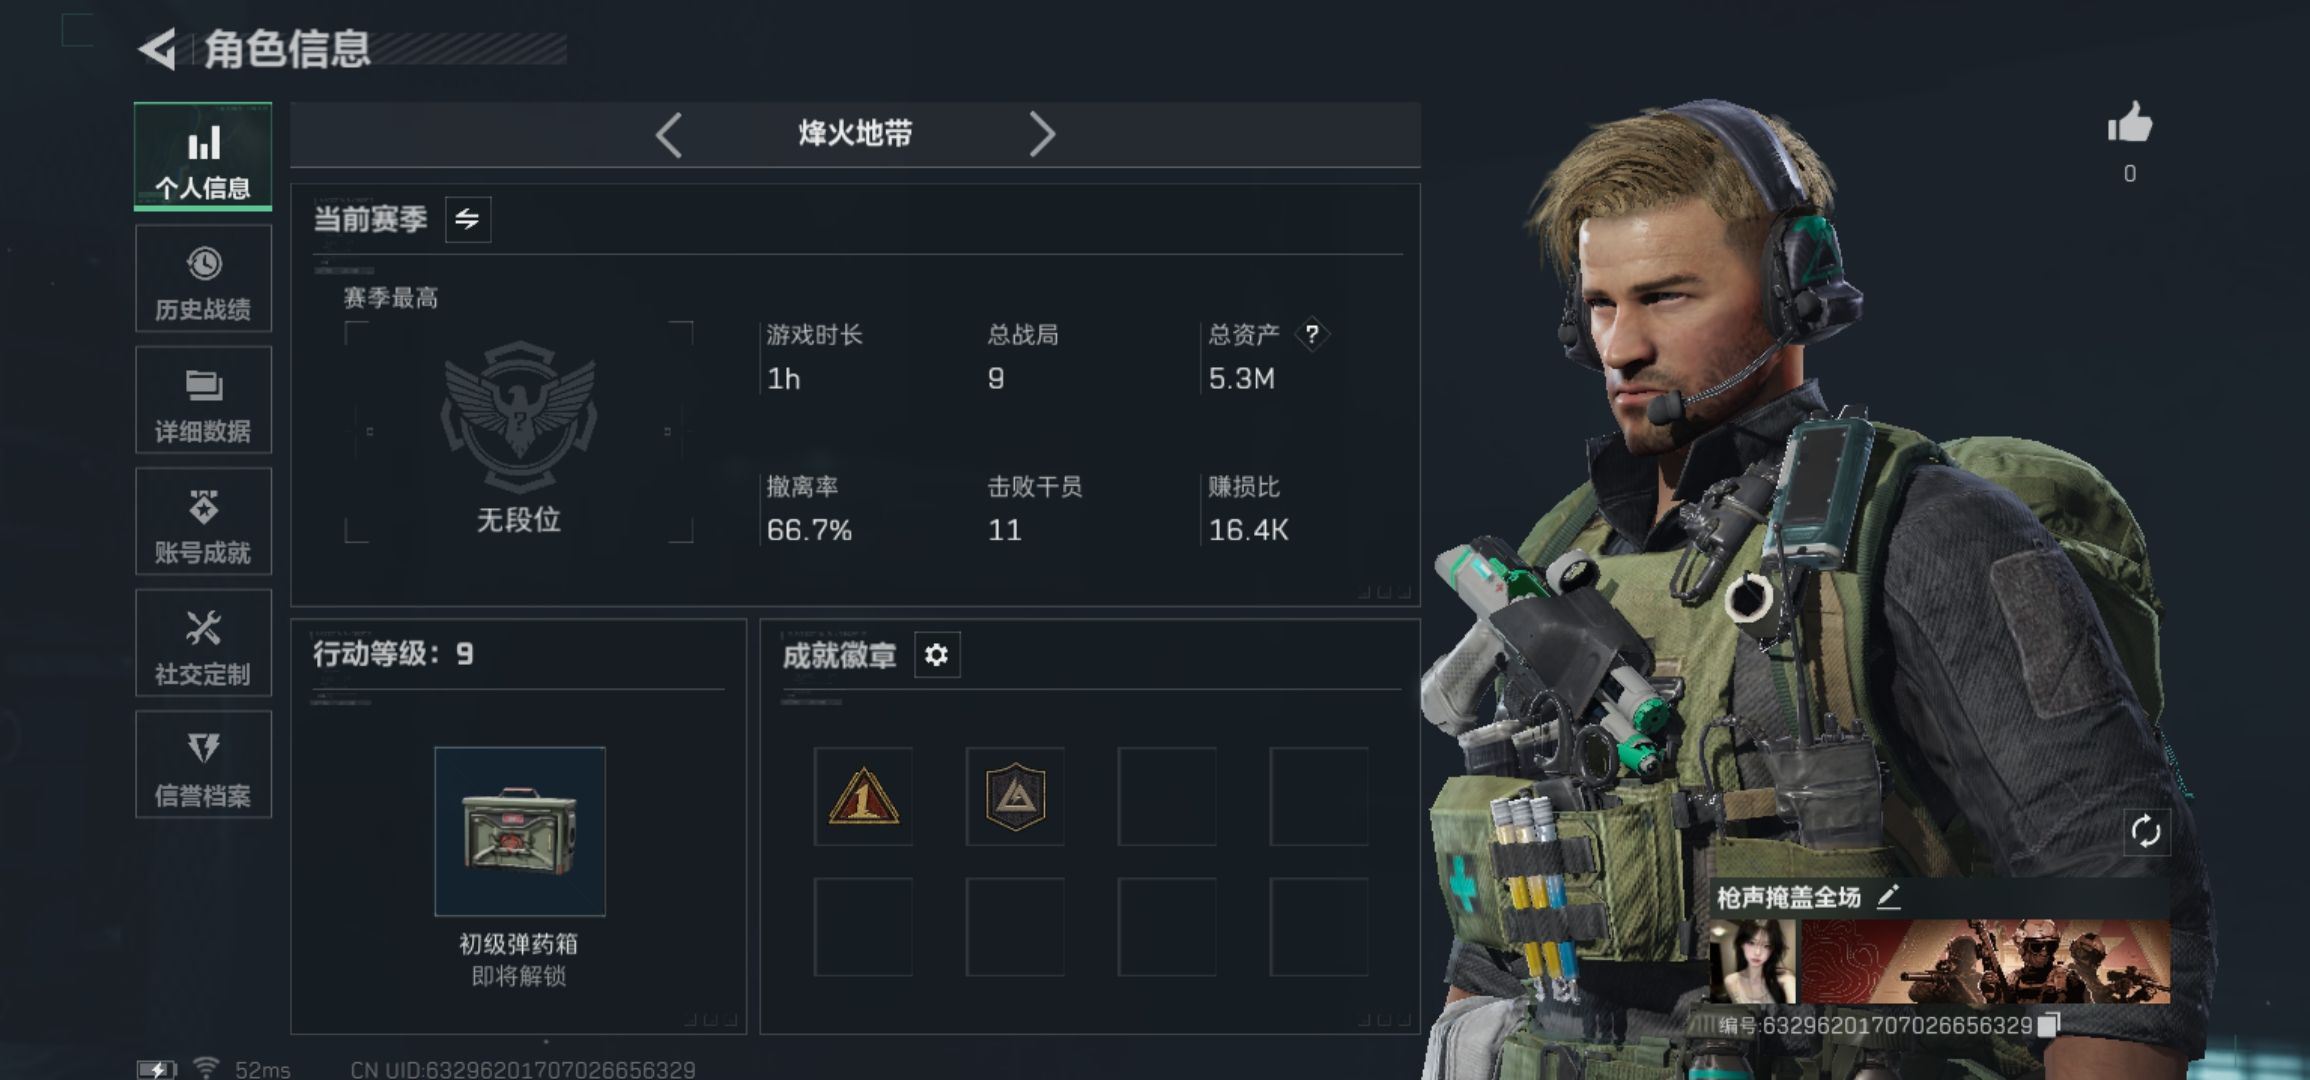The width and height of the screenshot is (2310, 1080).
Task: Open the 成就徽章 settings gear
Action: pos(937,655)
